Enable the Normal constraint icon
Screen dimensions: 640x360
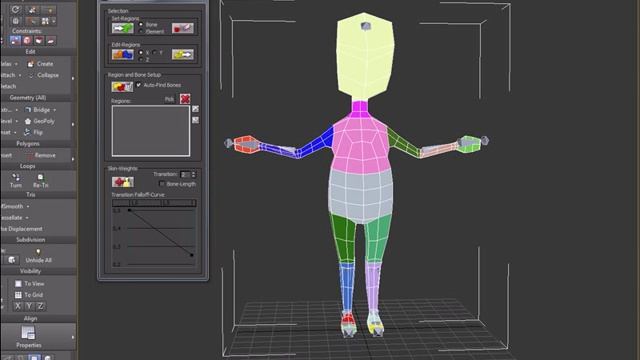coord(51,40)
